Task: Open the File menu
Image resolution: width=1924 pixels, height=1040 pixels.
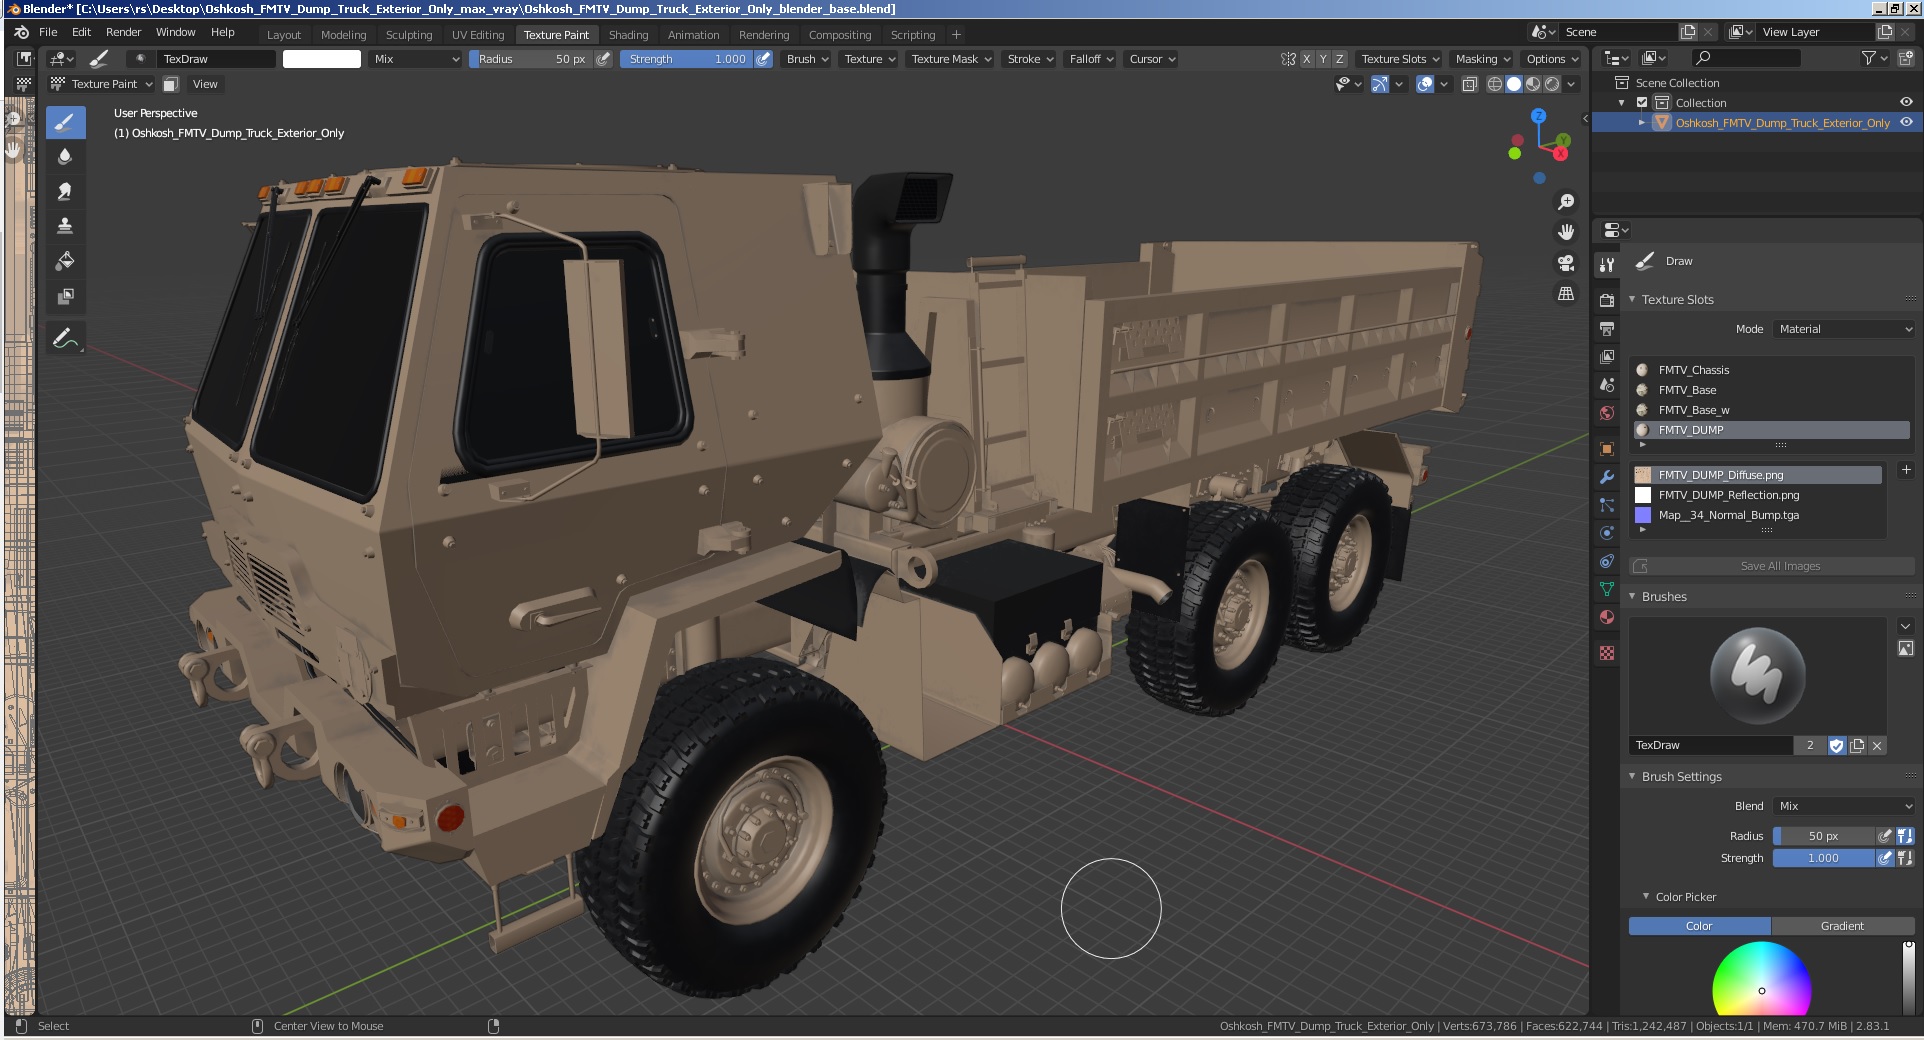Action: coord(48,32)
